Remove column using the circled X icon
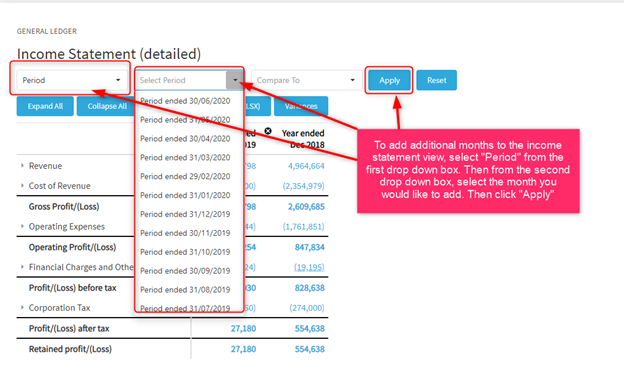The height and width of the screenshot is (372, 624). pyautogui.click(x=268, y=131)
